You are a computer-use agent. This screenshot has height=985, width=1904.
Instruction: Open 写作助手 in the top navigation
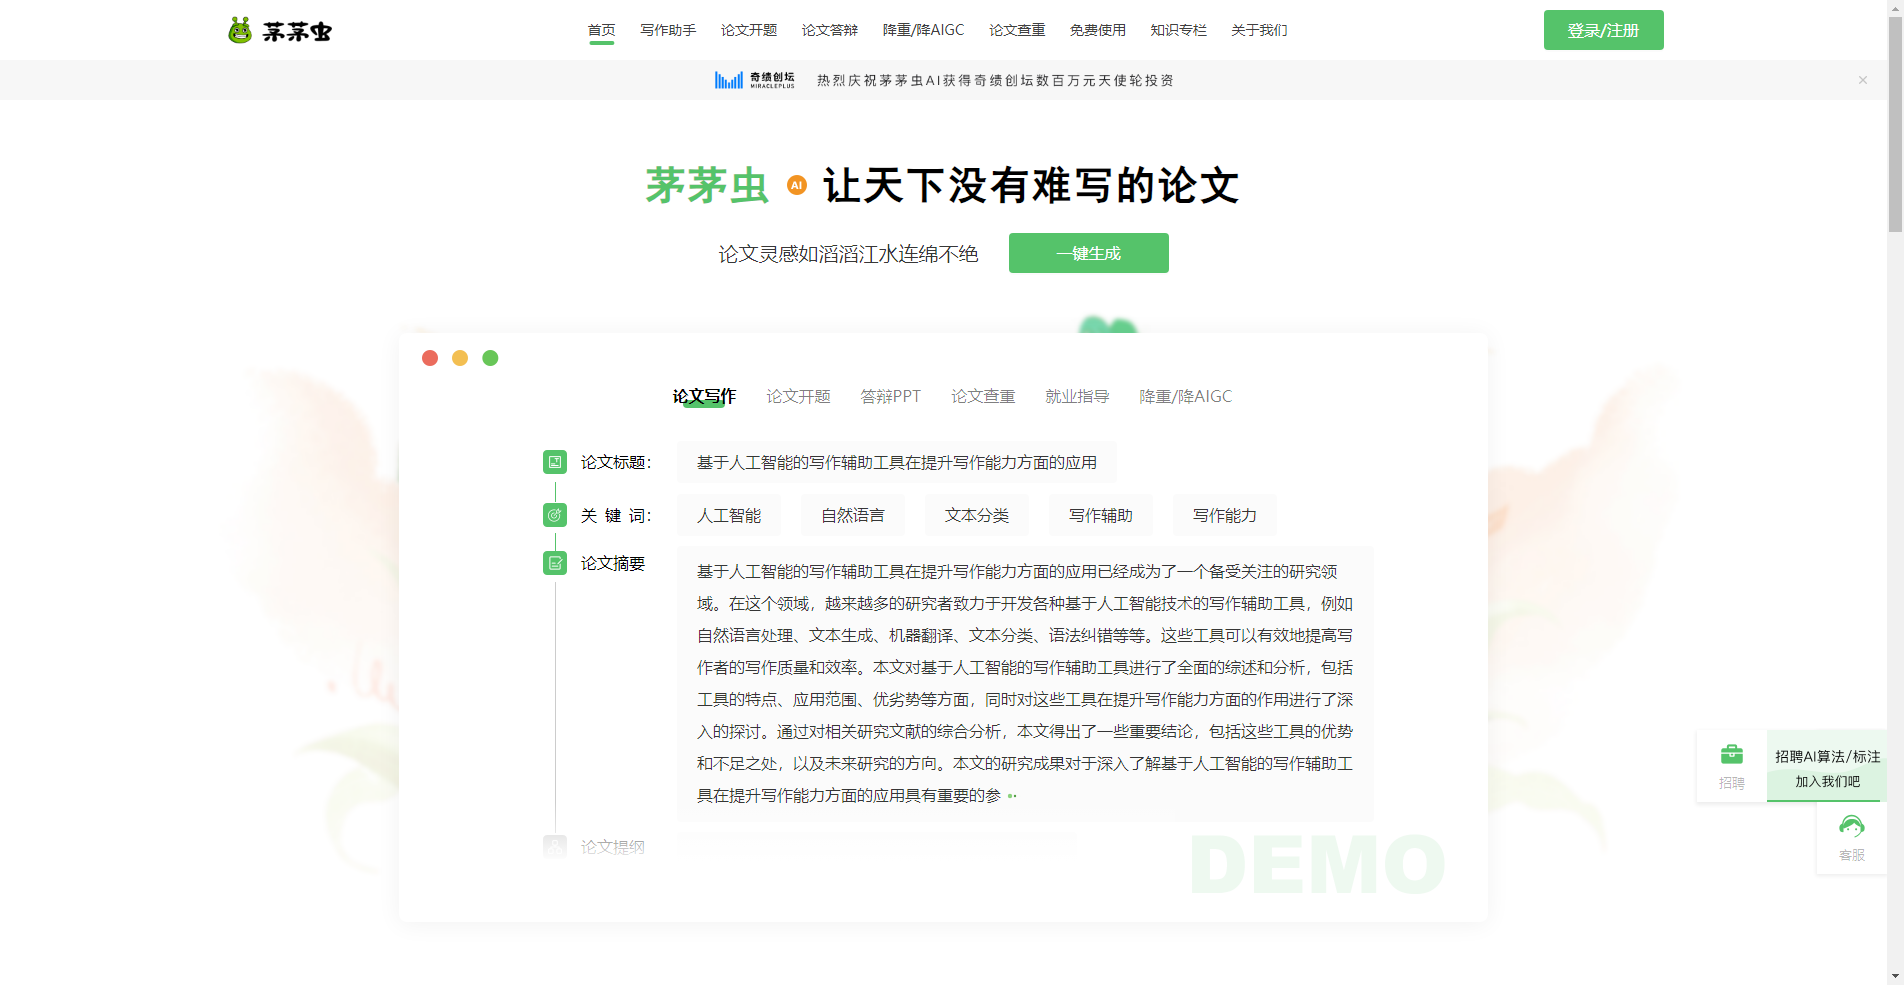668,30
